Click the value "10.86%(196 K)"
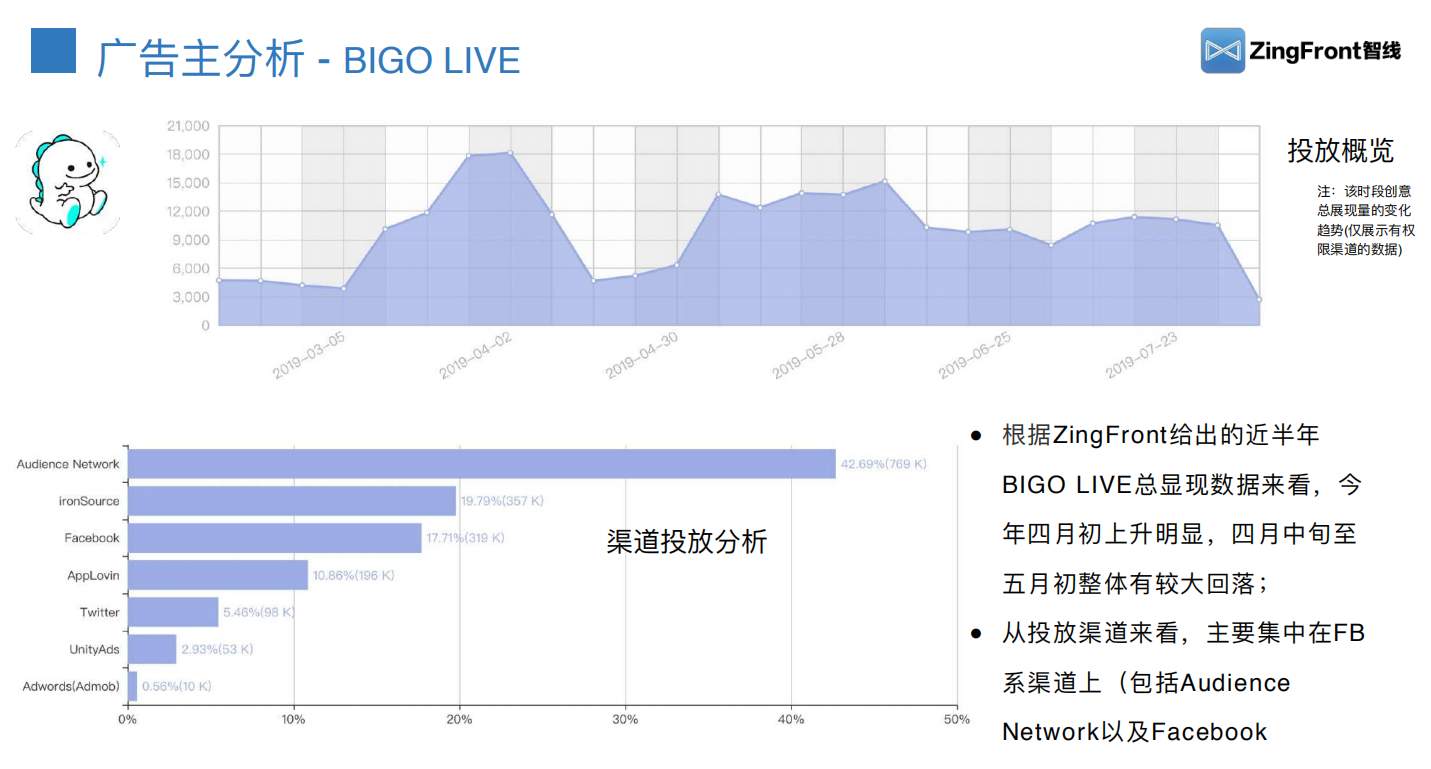Screen dimensions: 1431x769 (354, 575)
